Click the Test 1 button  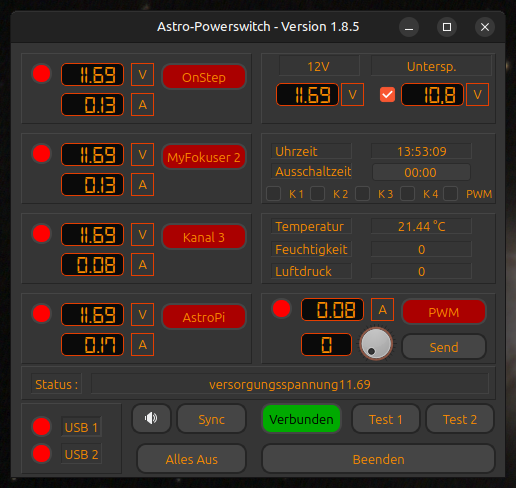tap(385, 419)
